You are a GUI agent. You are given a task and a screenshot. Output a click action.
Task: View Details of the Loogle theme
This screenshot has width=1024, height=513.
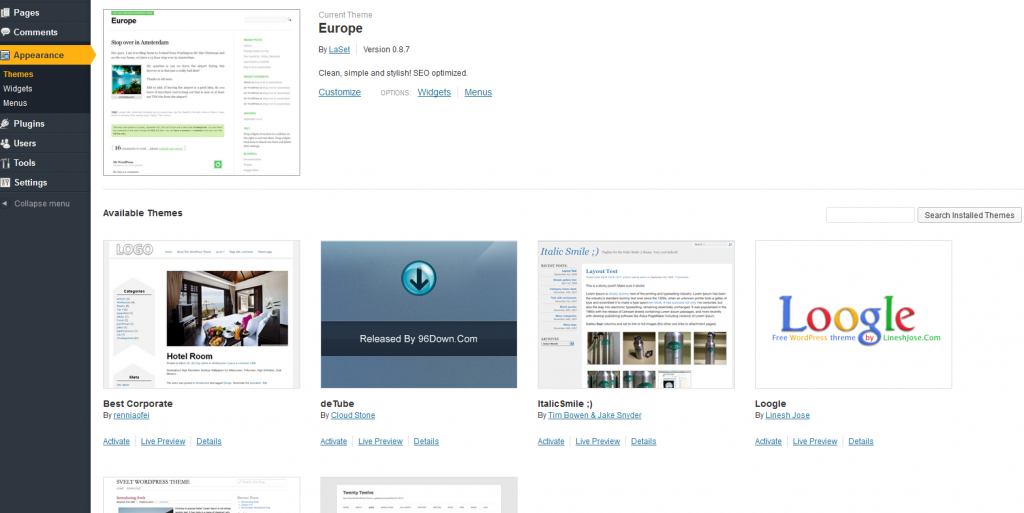(x=860, y=441)
